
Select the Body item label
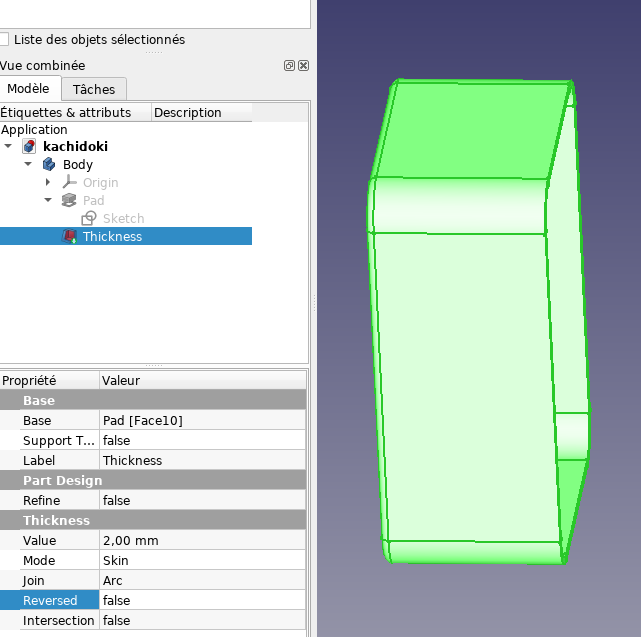click(78, 164)
